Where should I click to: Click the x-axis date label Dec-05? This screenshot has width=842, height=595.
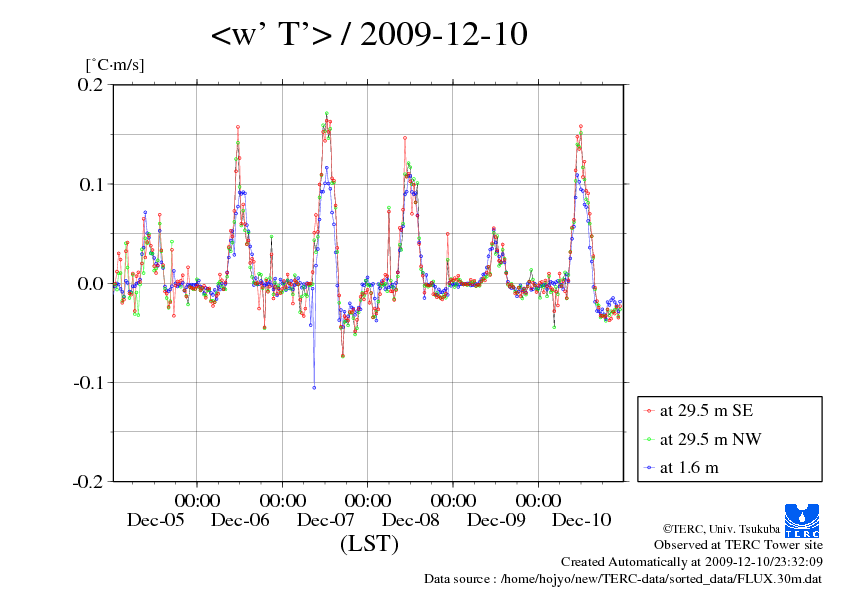[x=155, y=520]
